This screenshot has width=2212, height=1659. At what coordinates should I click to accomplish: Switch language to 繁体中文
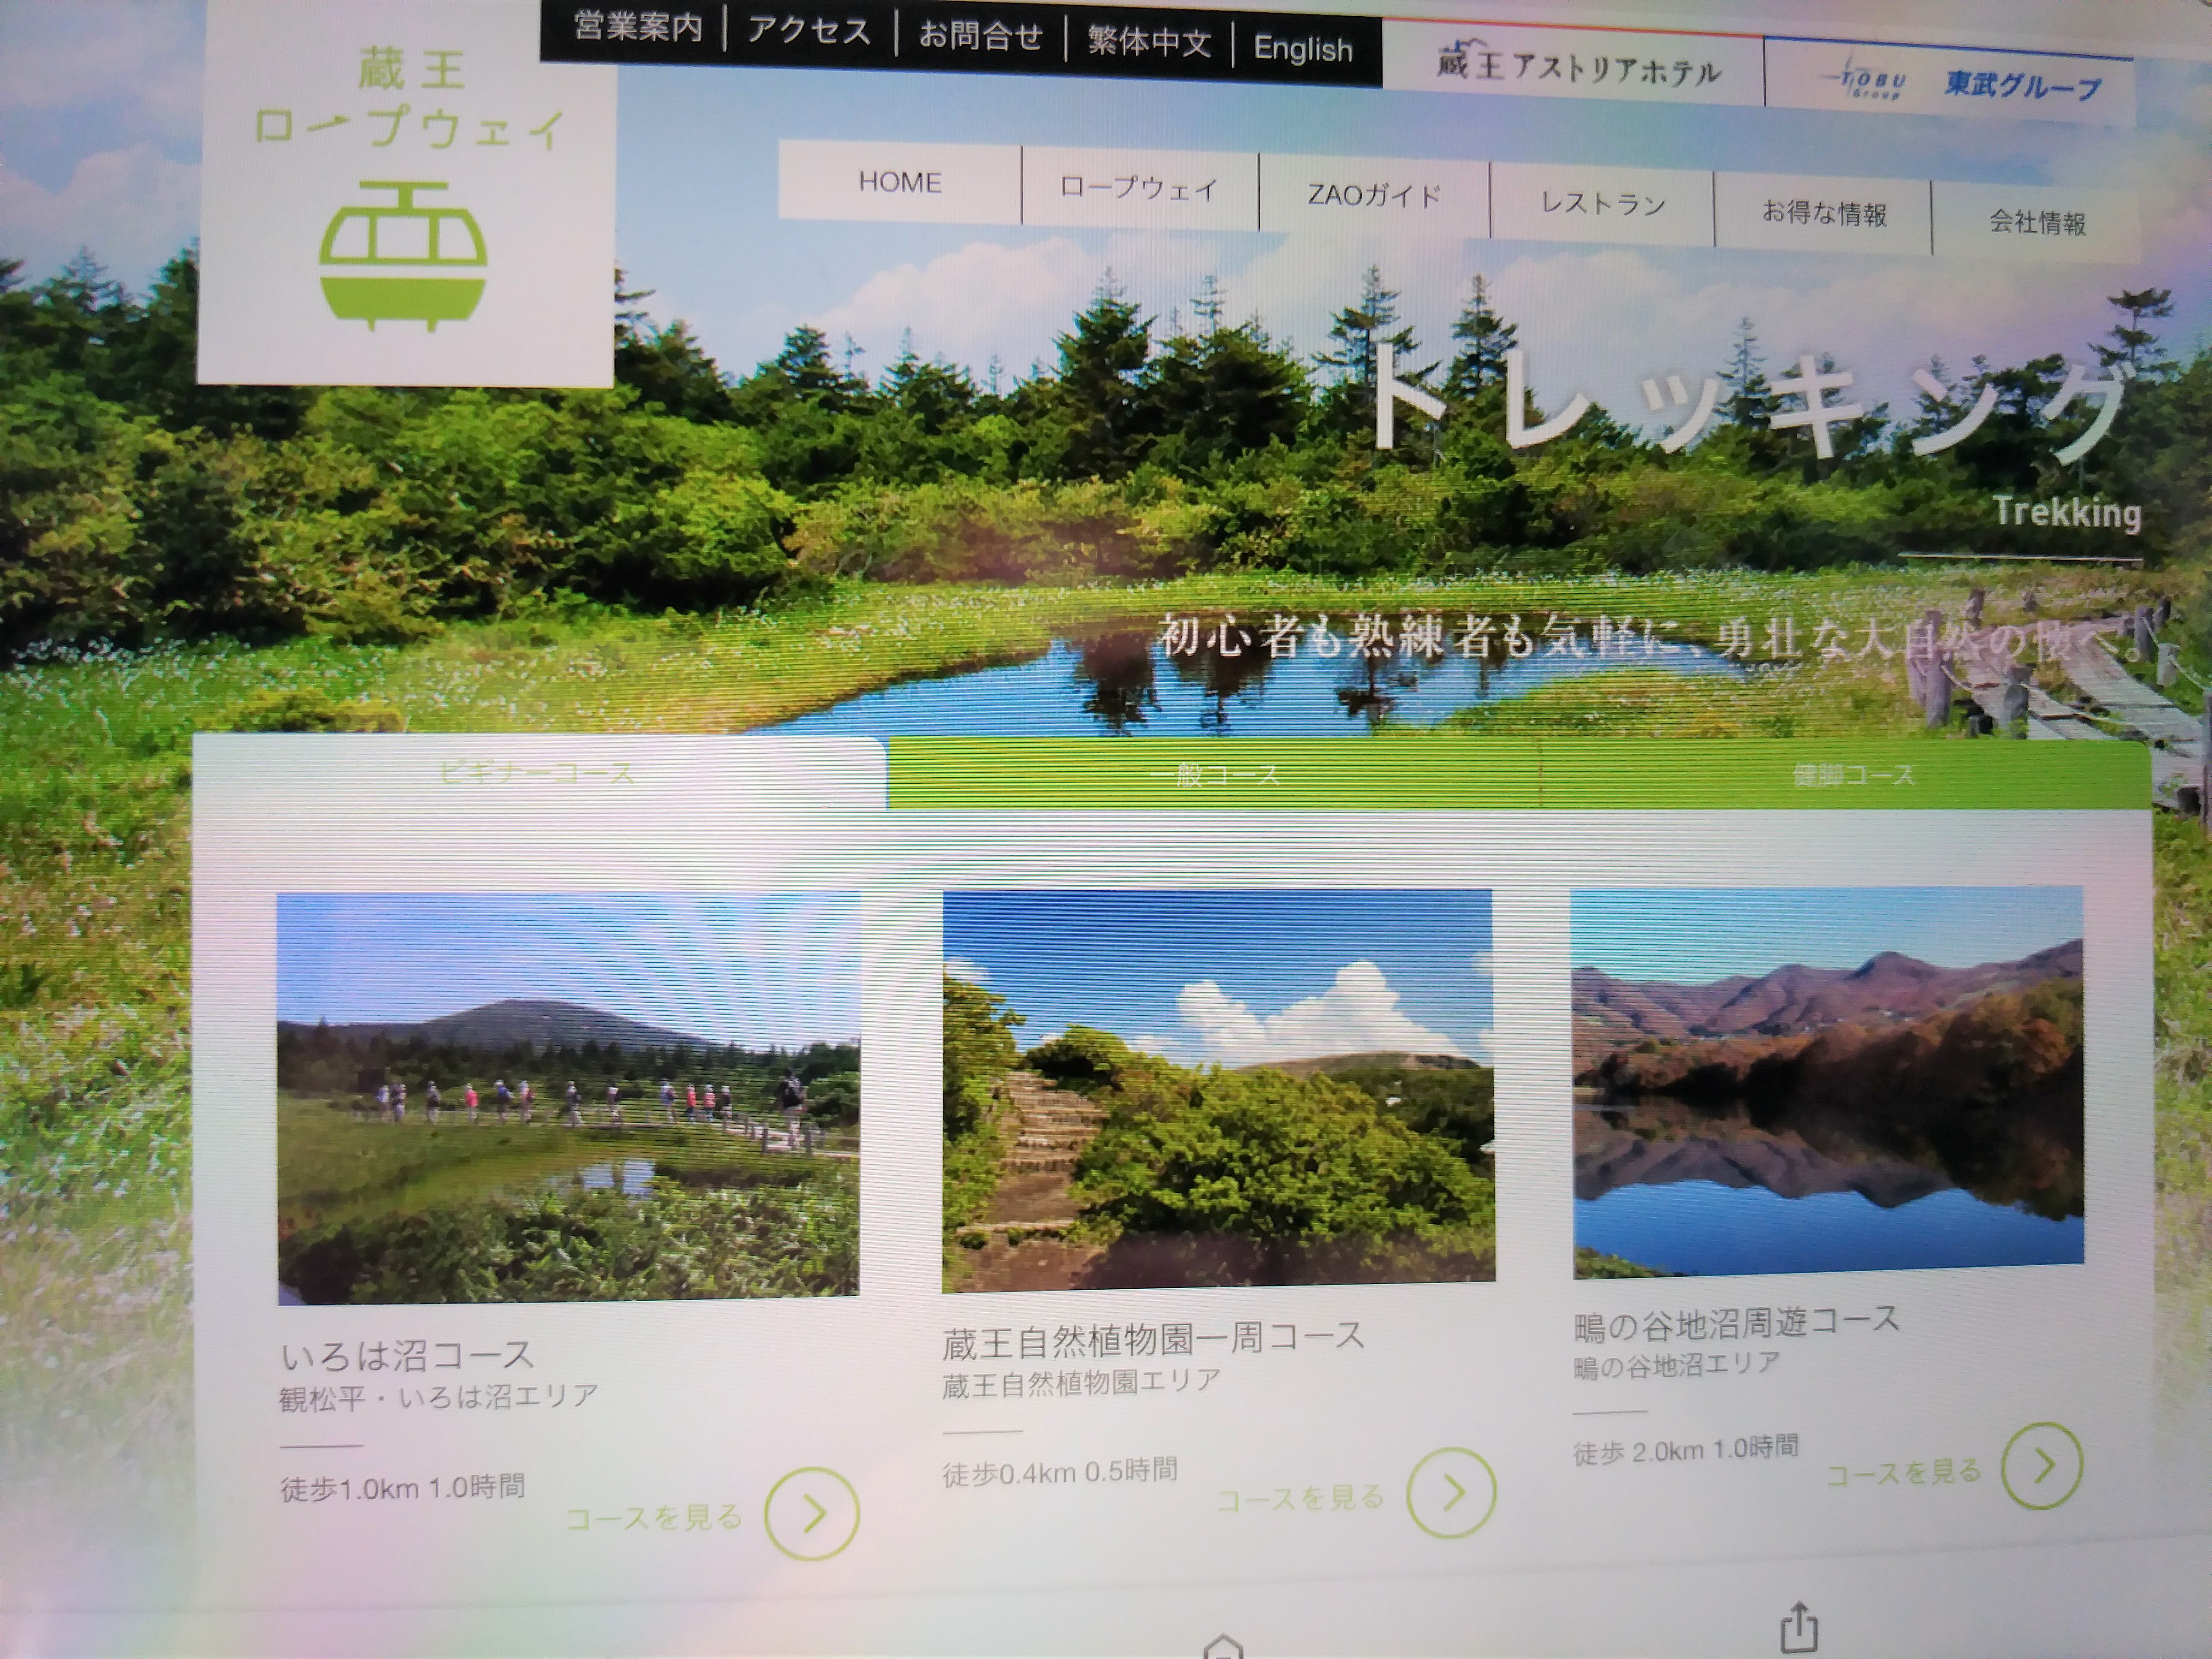point(1149,42)
